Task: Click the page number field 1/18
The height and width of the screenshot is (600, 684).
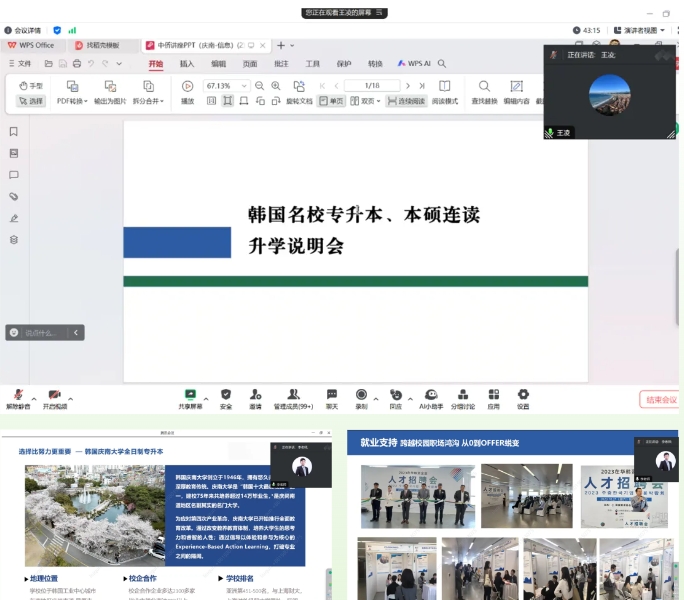Action: [x=372, y=86]
